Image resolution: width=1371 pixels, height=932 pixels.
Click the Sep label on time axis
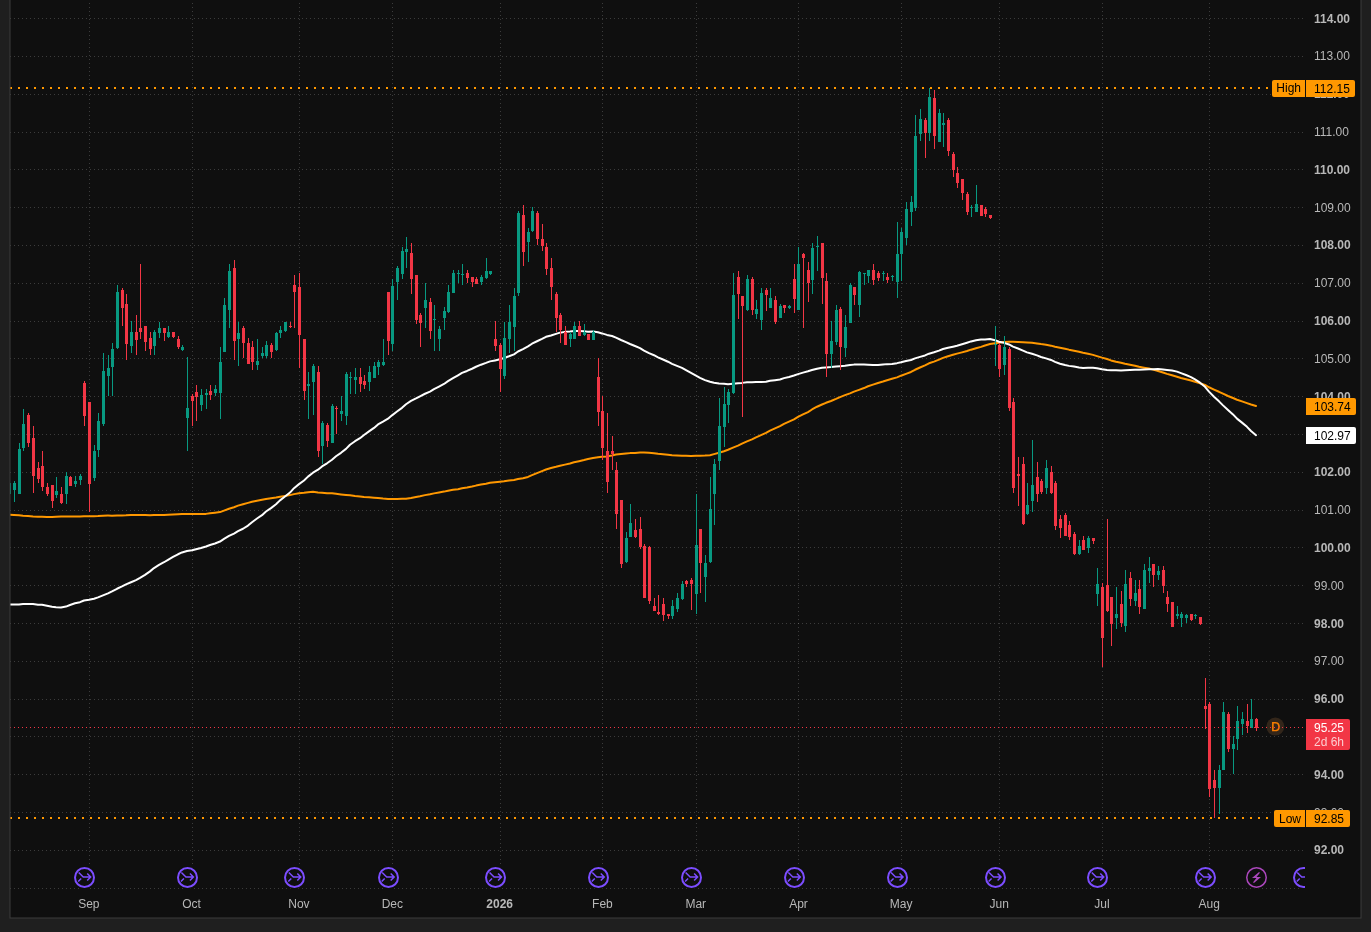(x=89, y=904)
